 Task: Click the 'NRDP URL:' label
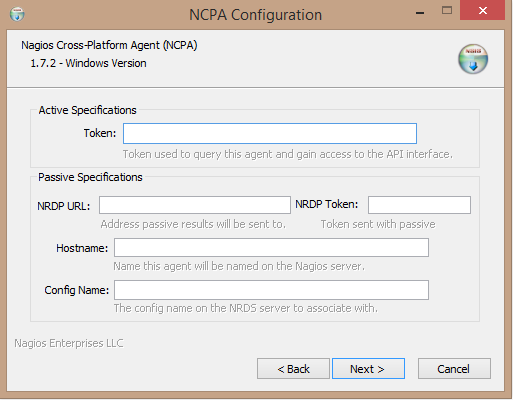[x=64, y=206]
